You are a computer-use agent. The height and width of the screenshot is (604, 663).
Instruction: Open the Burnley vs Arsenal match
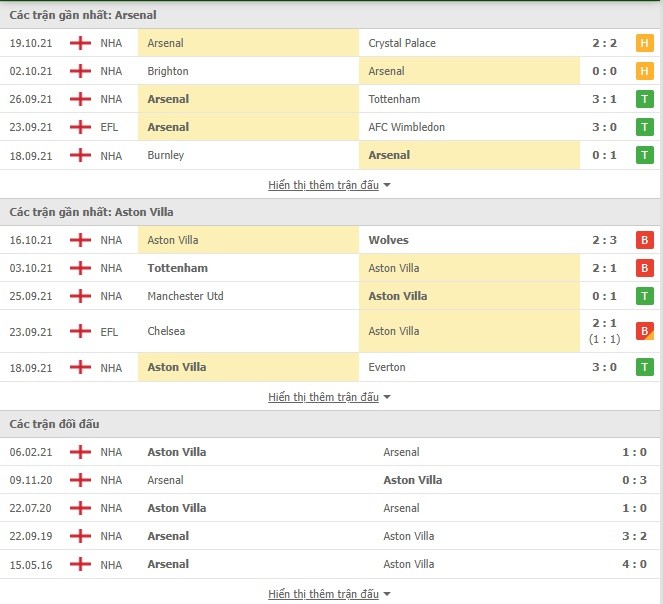point(330,155)
